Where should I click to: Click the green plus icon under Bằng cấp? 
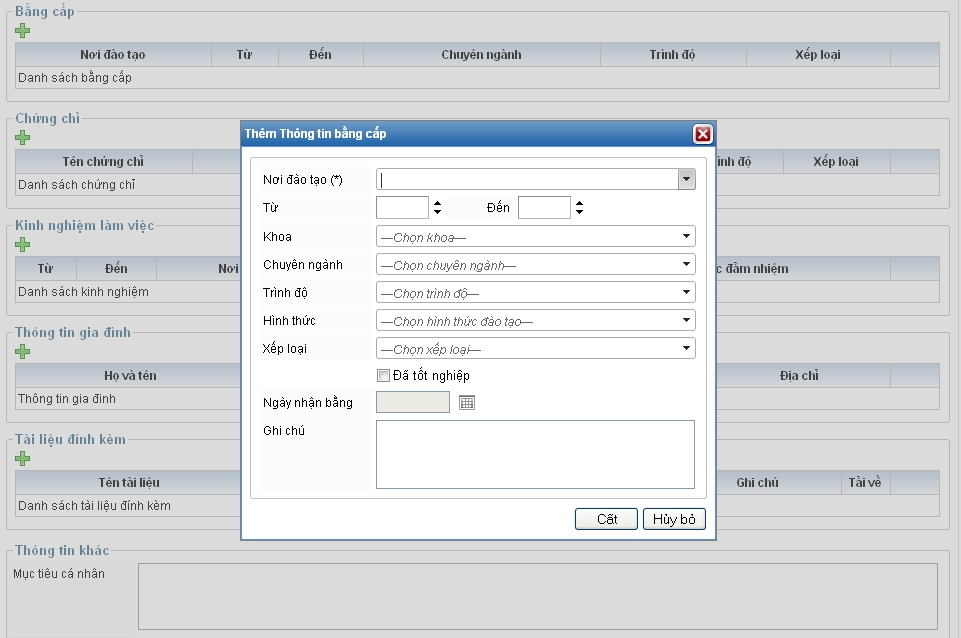23,30
